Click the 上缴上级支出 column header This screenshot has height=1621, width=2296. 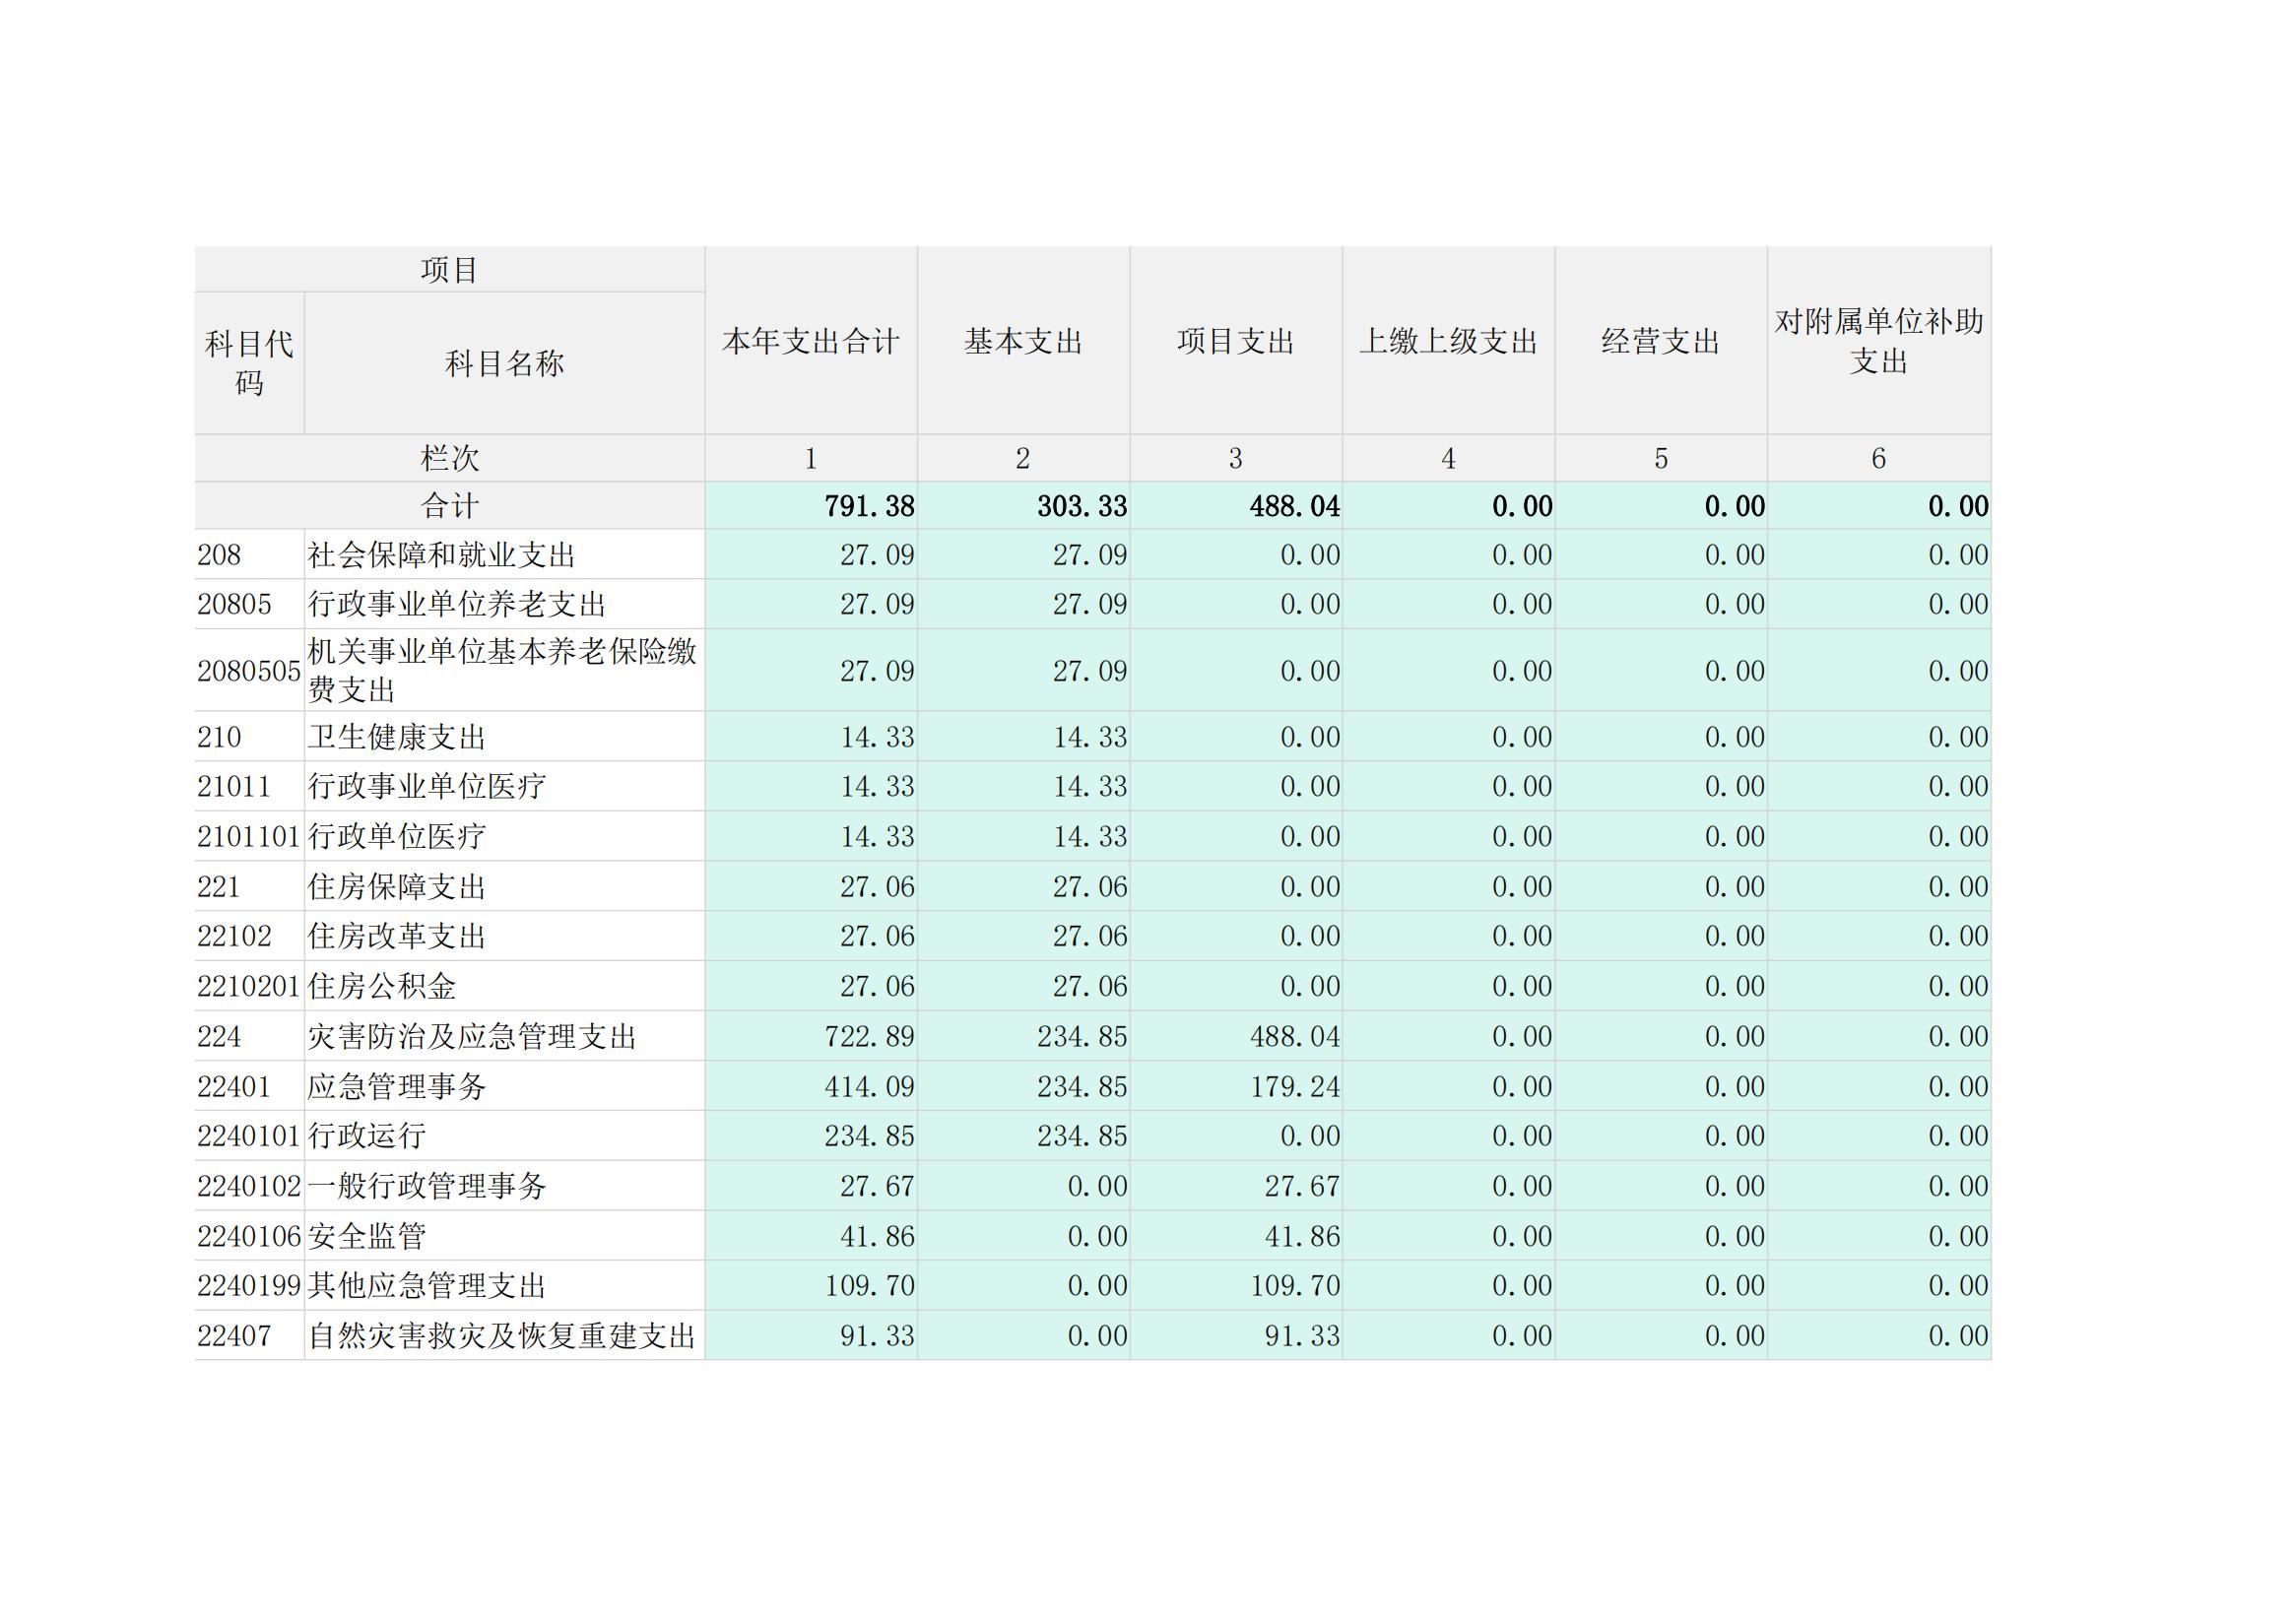(x=1448, y=340)
